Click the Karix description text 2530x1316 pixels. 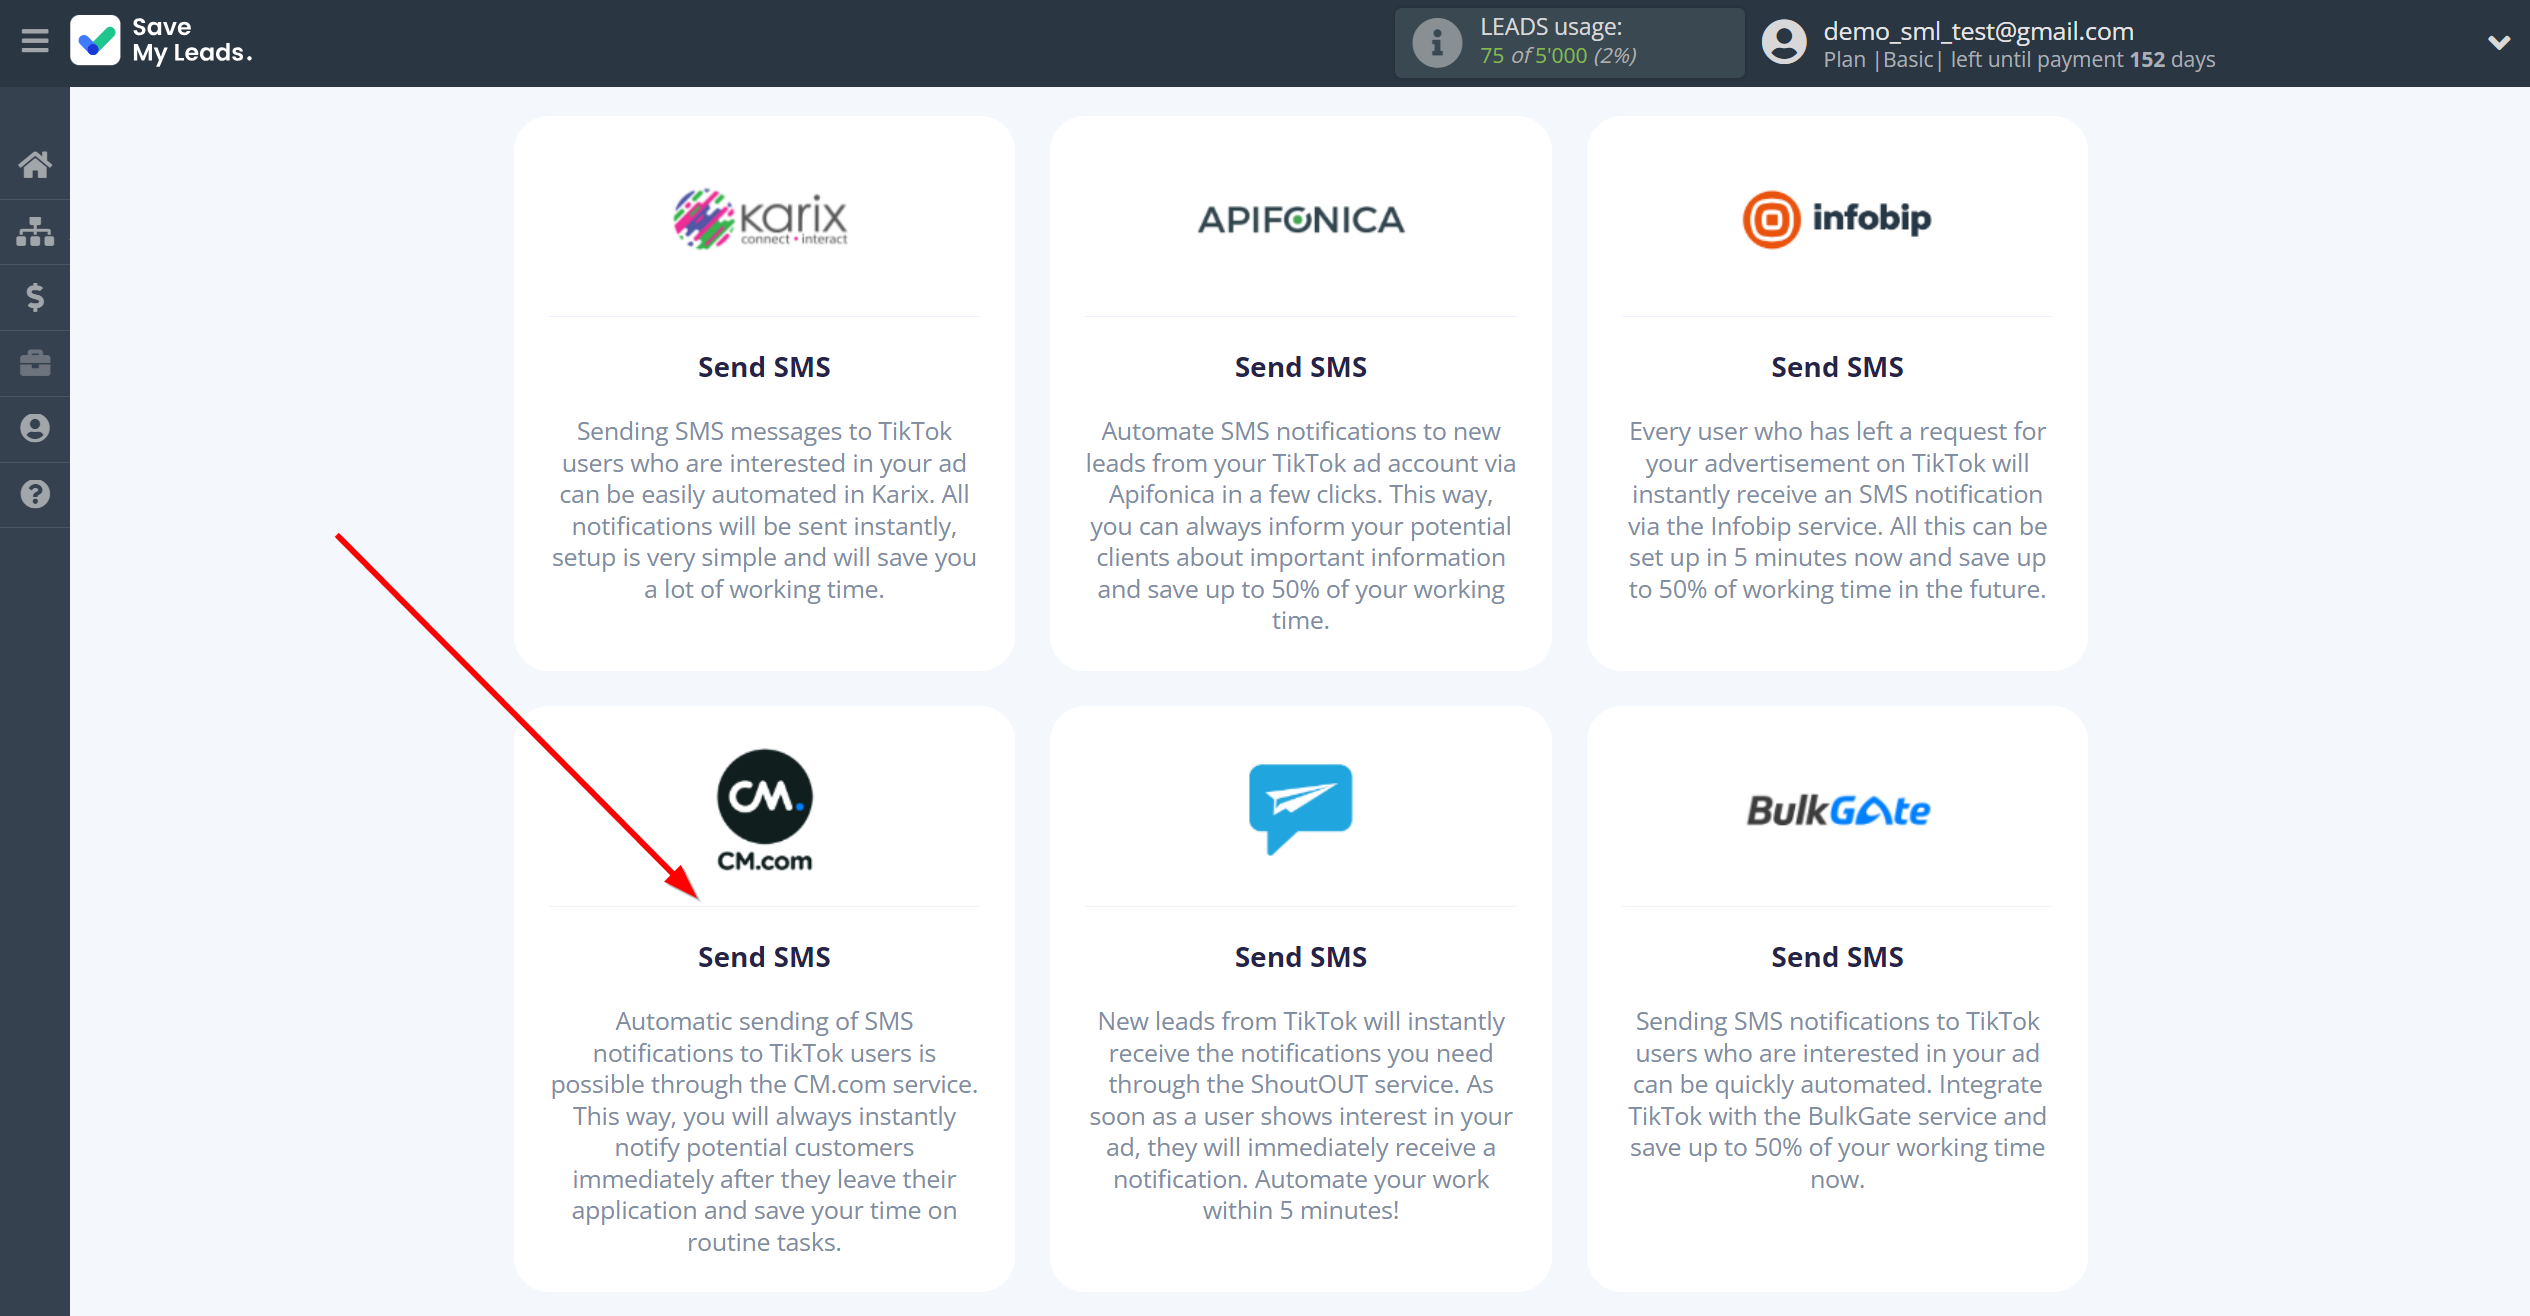point(764,510)
